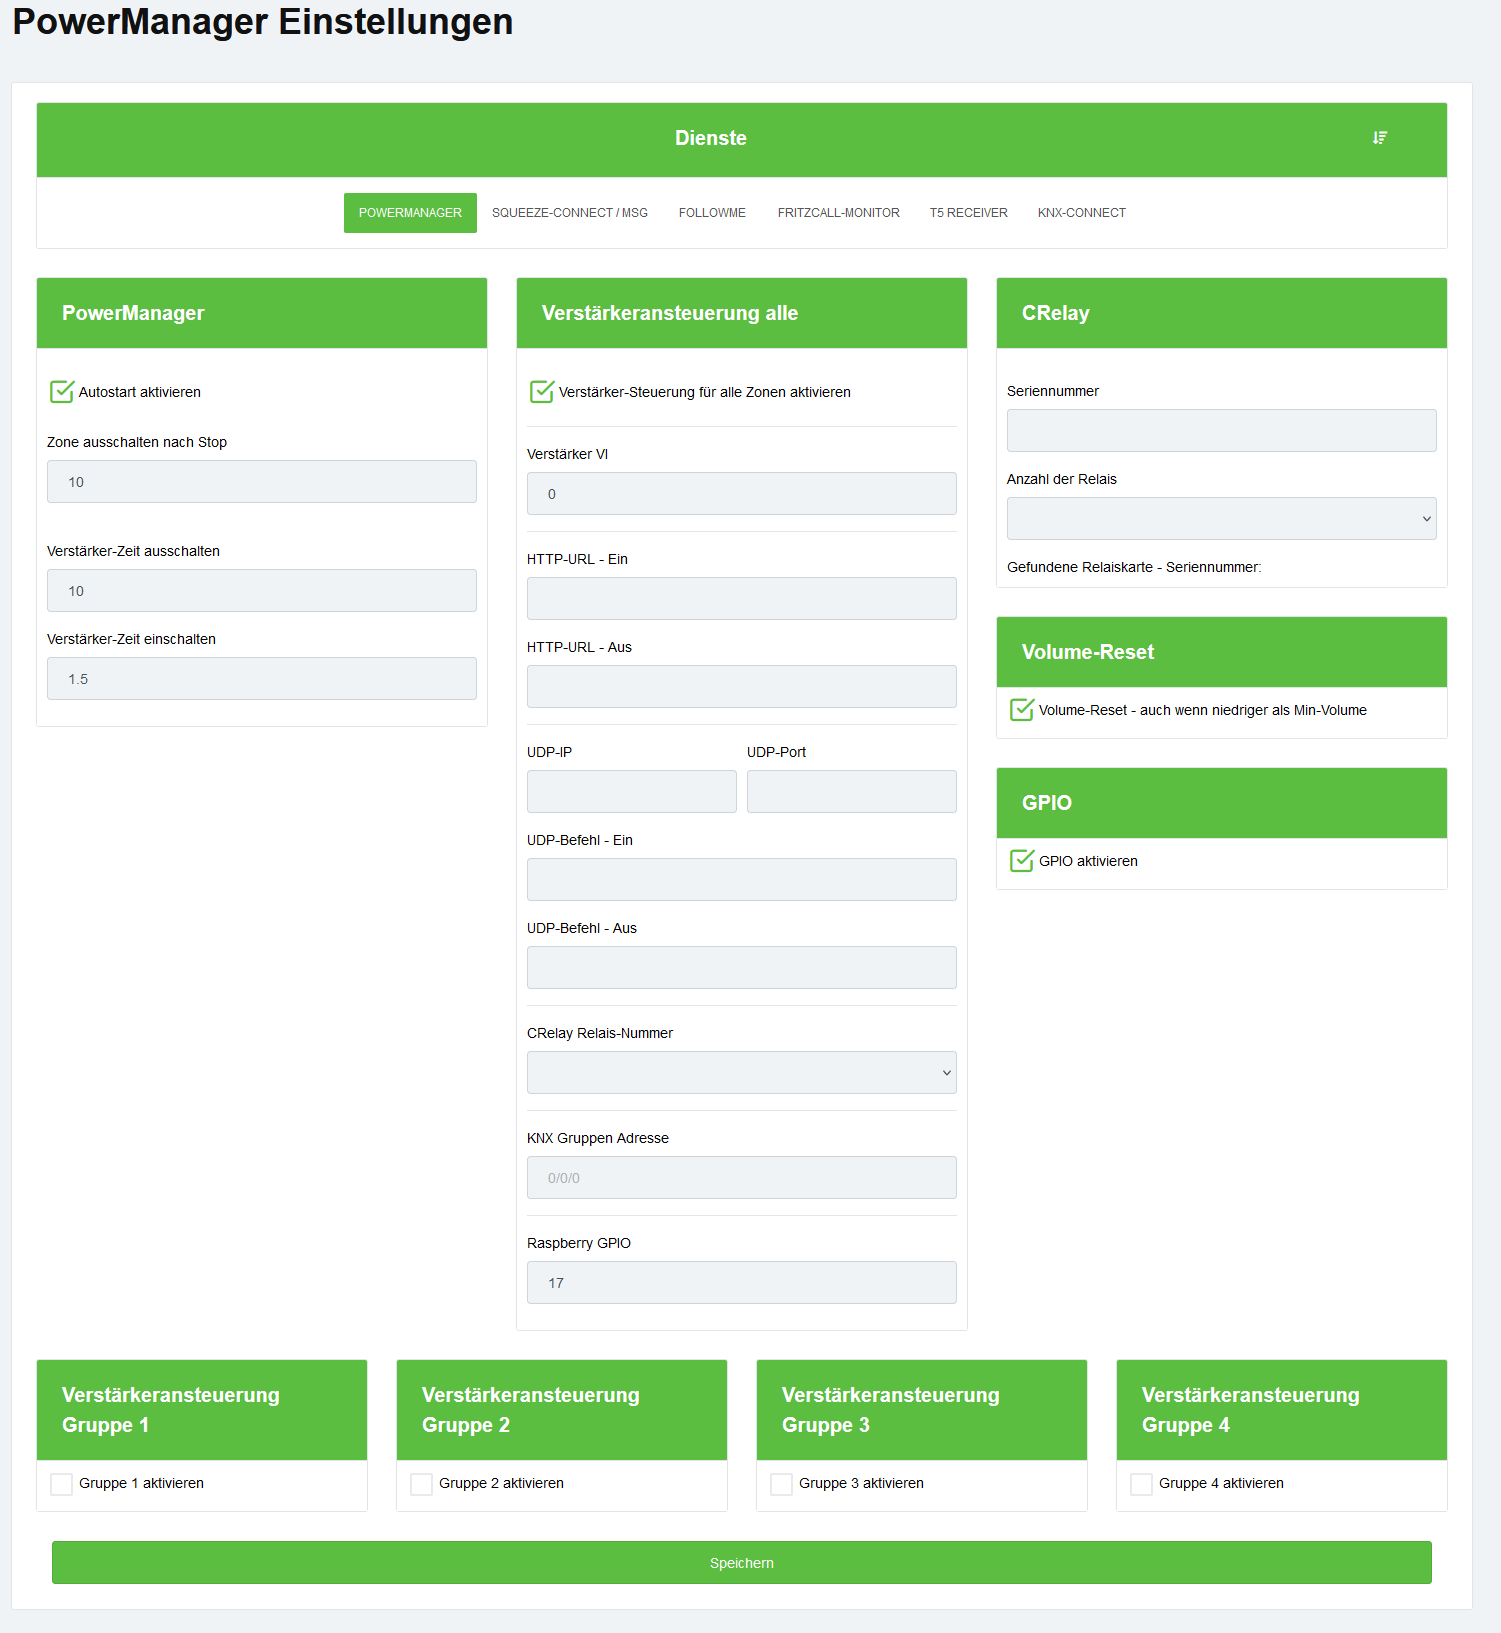The height and width of the screenshot is (1633, 1501).
Task: Toggle Volume-Reset auch wenn niedriger checkbox
Action: [x=1022, y=710]
